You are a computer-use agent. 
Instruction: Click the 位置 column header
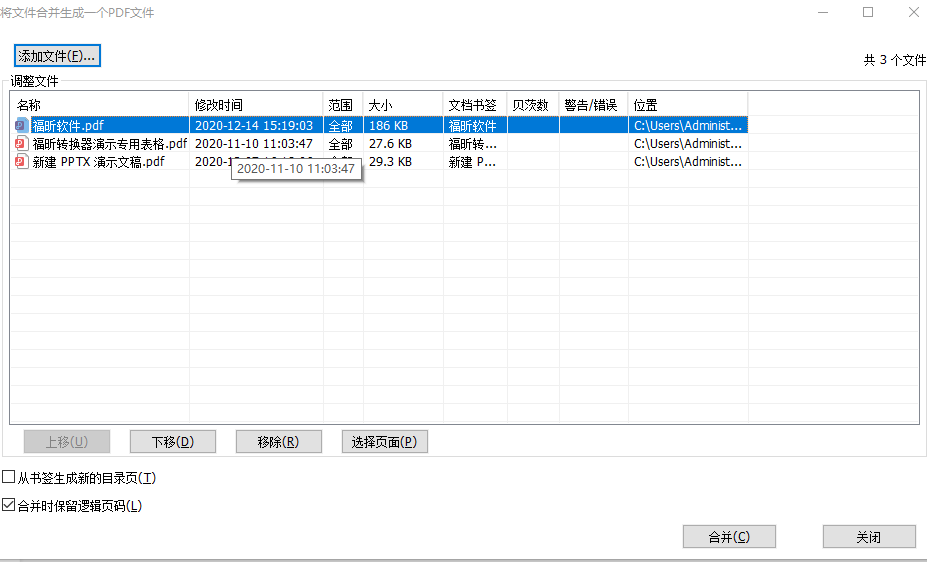[x=688, y=105]
